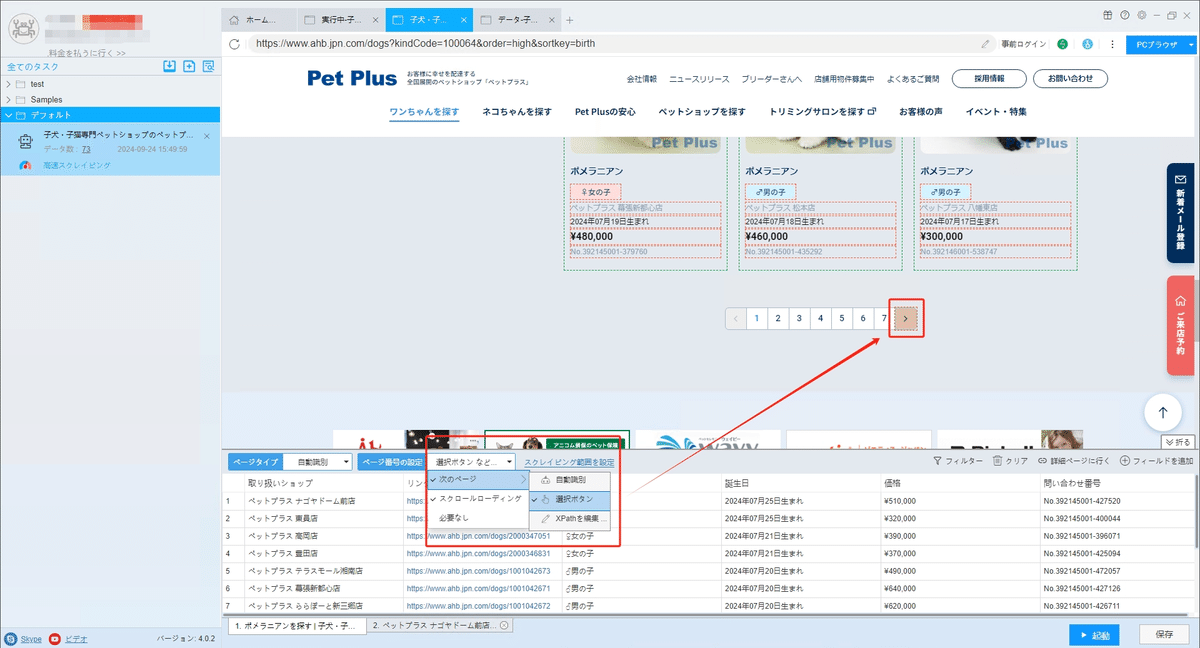Switch to the 実行中-子 tab
This screenshot has height=648, width=1200.
340,19
